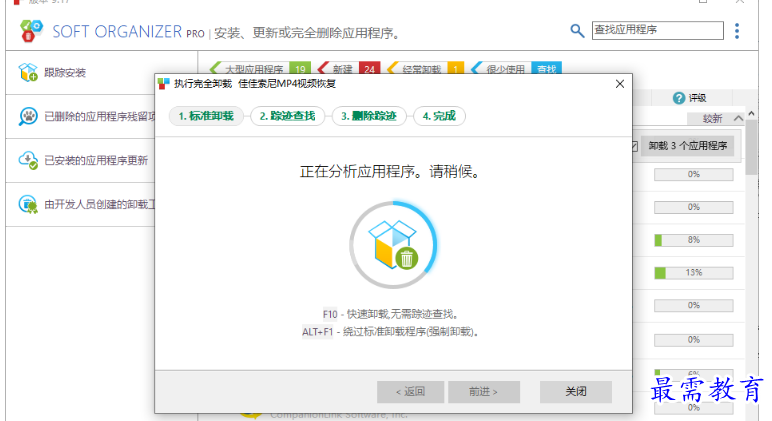
Task: Open the three-dot more options menu
Action: 737,31
